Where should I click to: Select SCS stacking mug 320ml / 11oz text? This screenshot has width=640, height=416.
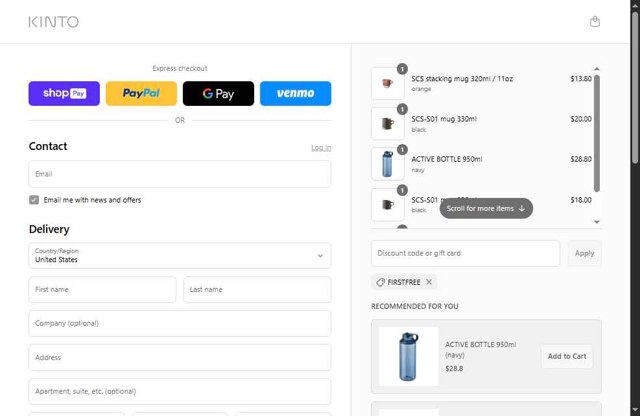(462, 79)
